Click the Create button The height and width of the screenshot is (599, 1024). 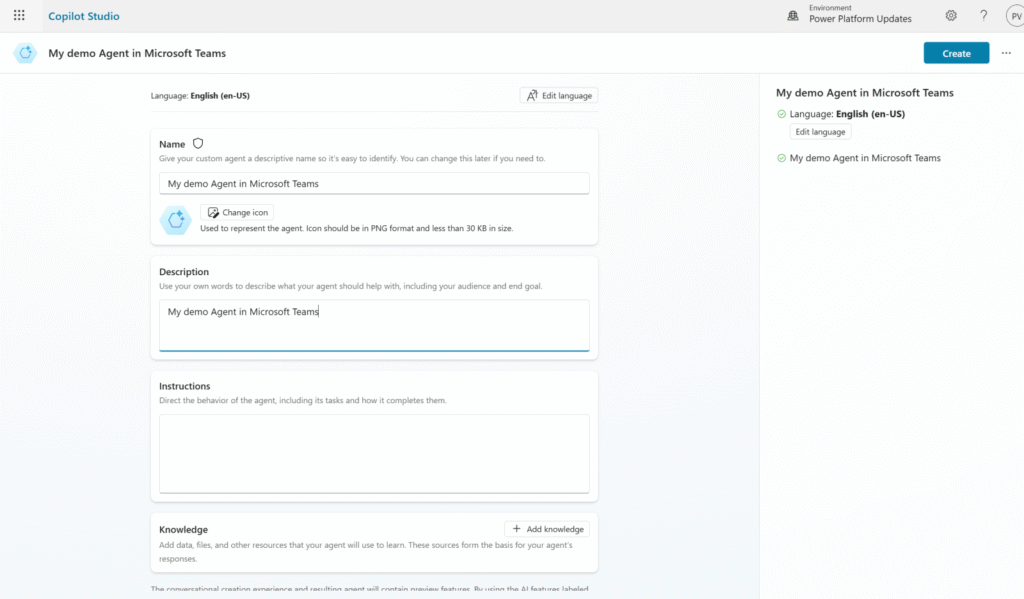pos(956,53)
